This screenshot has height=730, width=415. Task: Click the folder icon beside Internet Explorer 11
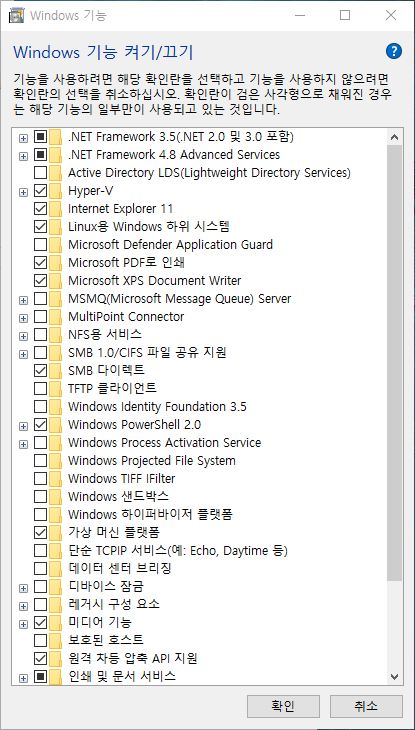[55, 209]
